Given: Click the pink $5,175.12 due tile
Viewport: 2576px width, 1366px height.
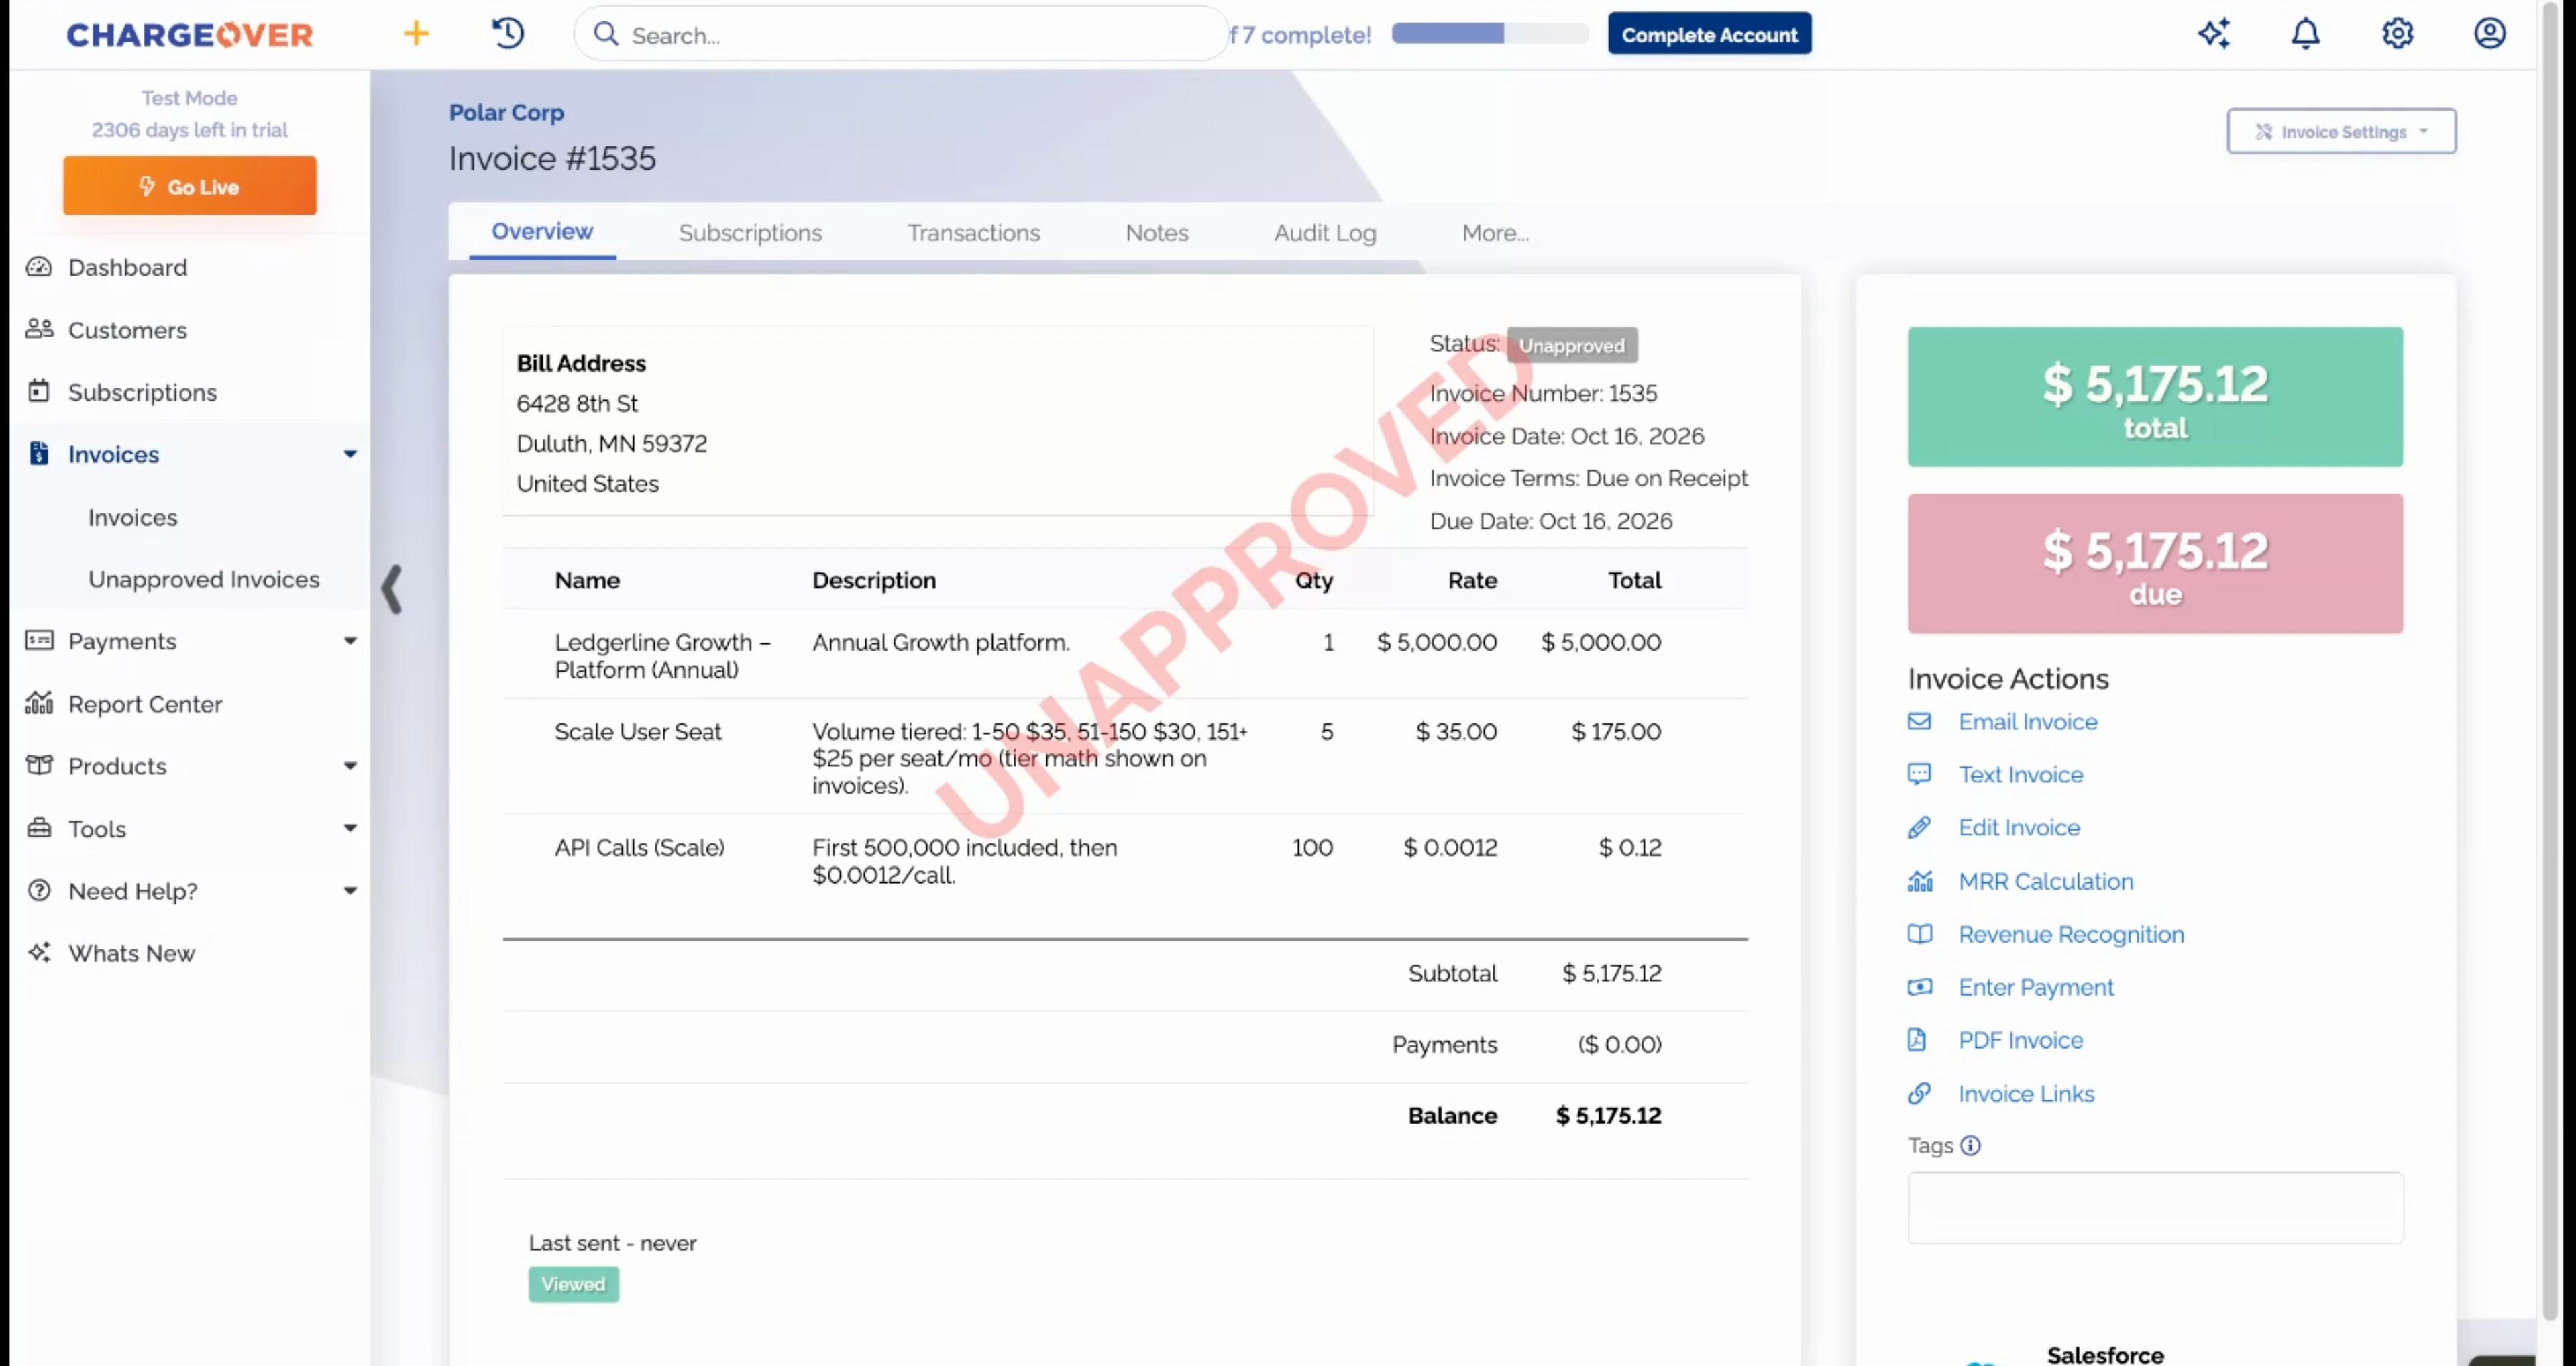Looking at the screenshot, I should (2155, 563).
